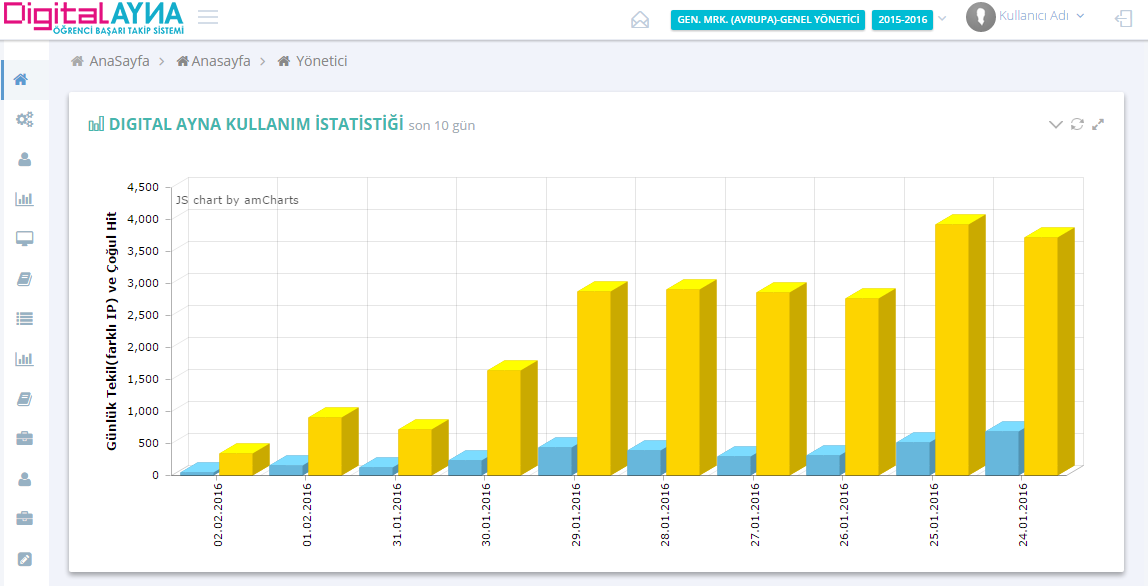Image resolution: width=1148 pixels, height=586 pixels.
Task: Go to the Yönetici breadcrumb item
Action: [x=321, y=61]
